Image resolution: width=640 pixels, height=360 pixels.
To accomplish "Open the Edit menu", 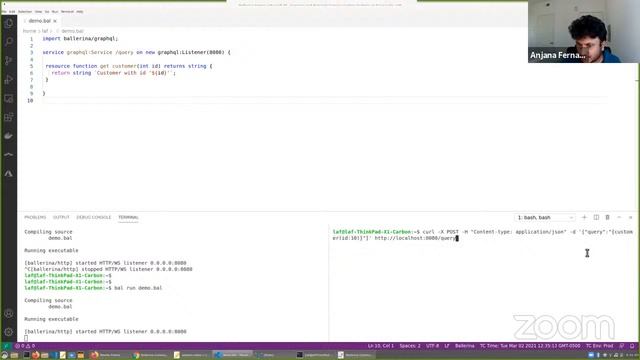I will [12, 11].
